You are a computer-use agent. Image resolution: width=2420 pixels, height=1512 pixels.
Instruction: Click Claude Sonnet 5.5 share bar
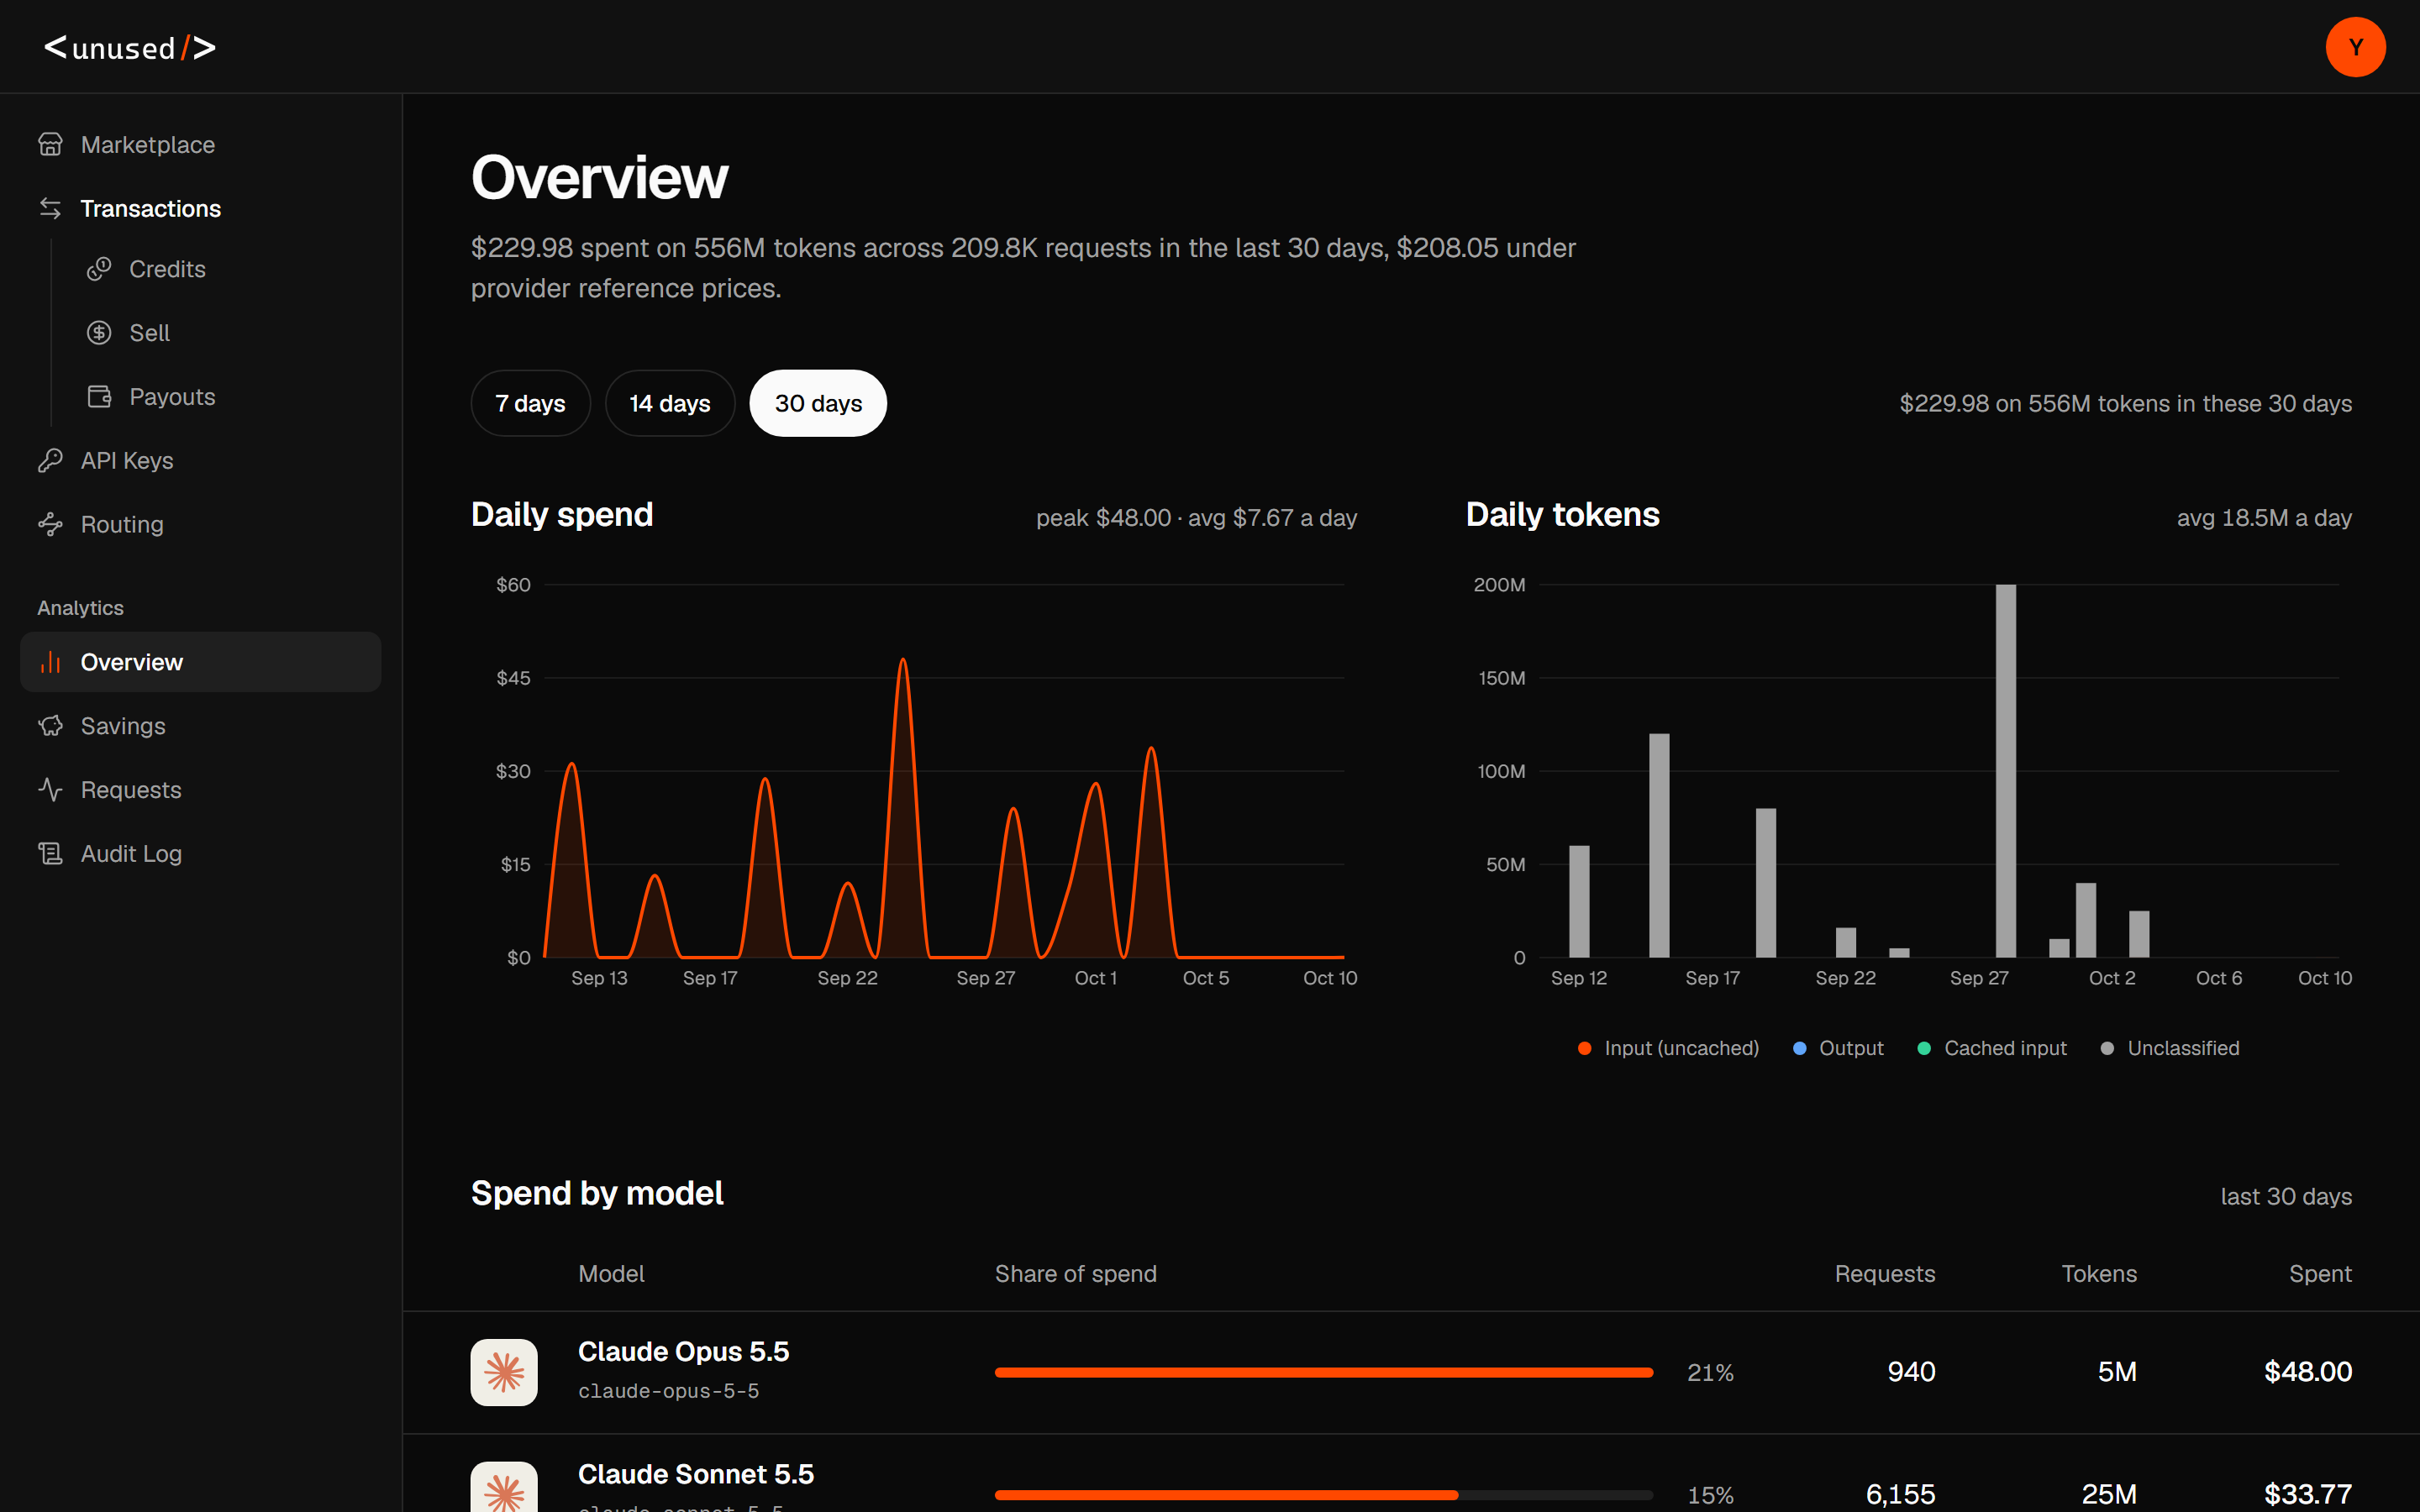1324,1495
